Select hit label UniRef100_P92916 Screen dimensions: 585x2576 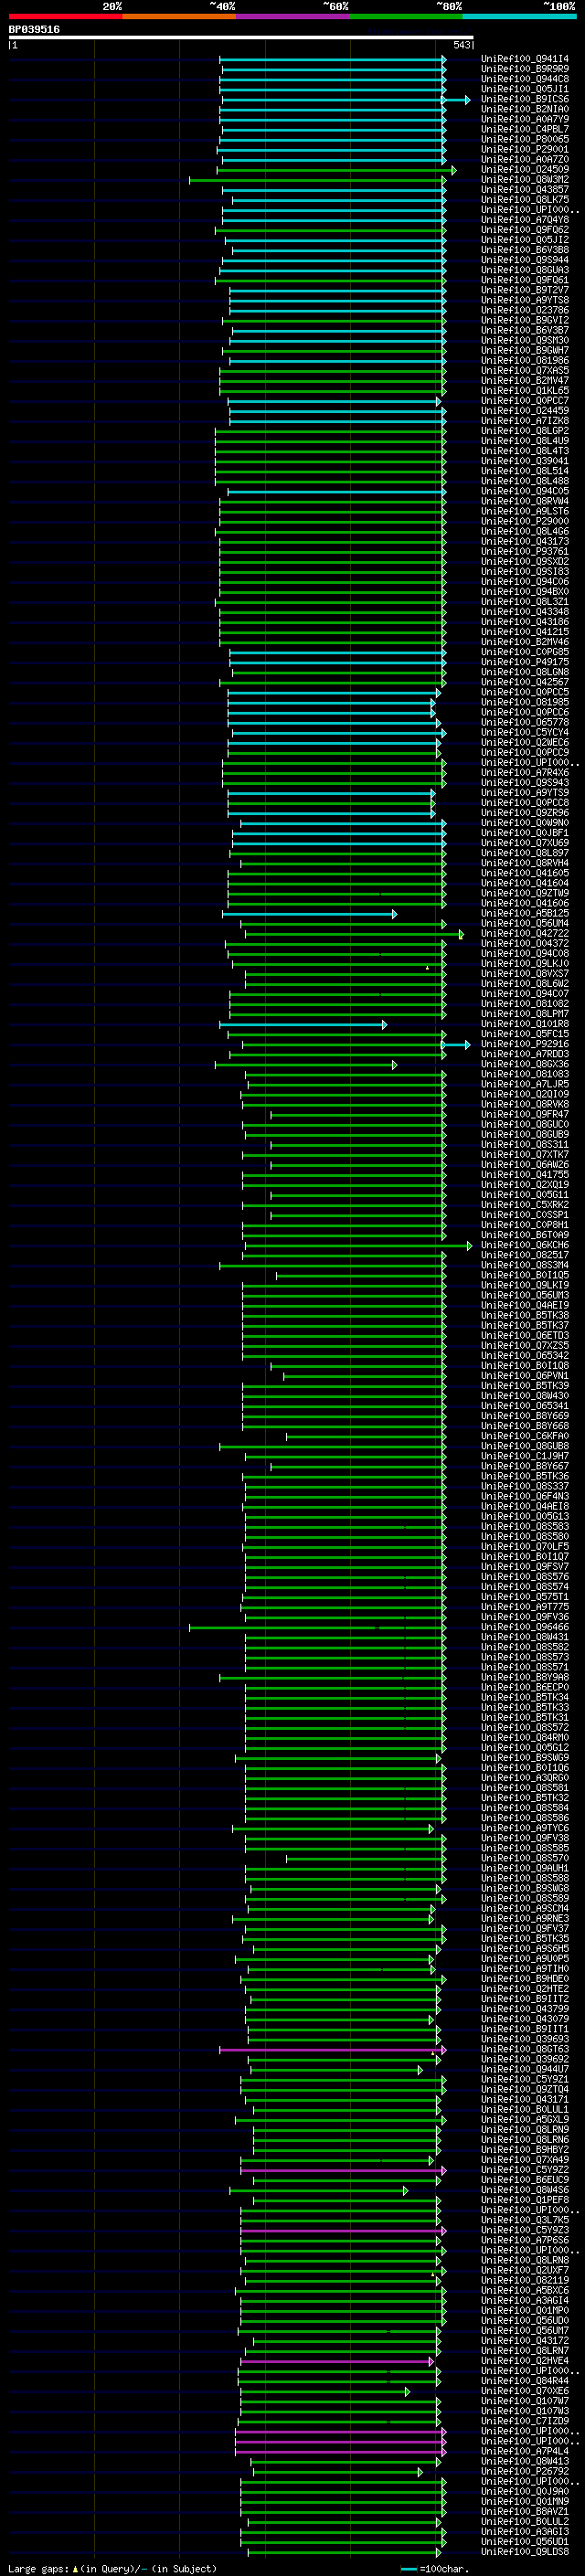[x=525, y=1044]
